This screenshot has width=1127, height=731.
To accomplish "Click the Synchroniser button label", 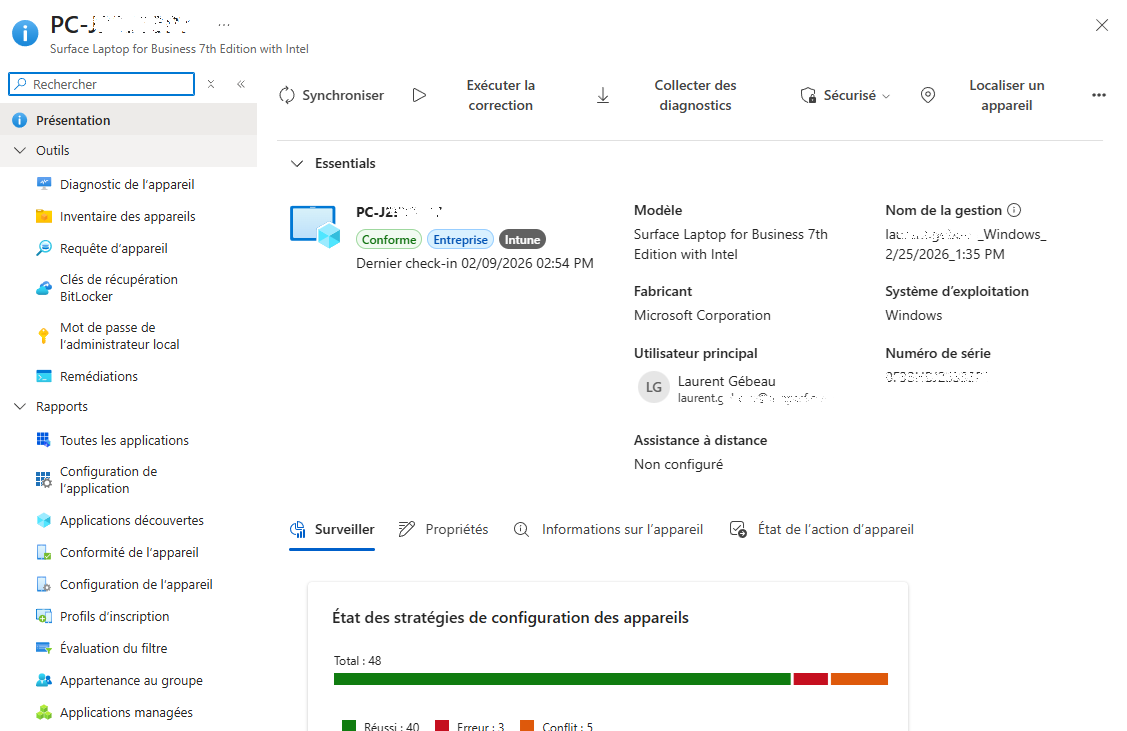I will [343, 96].
